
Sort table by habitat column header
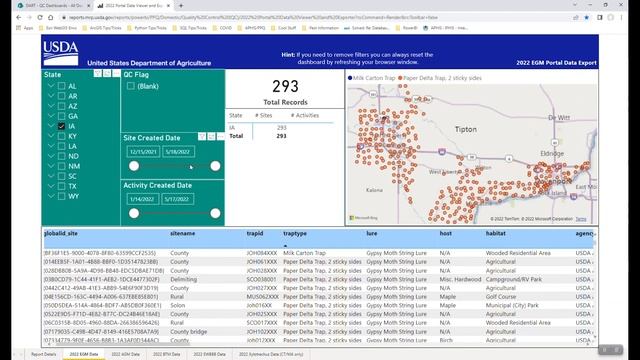click(496, 233)
